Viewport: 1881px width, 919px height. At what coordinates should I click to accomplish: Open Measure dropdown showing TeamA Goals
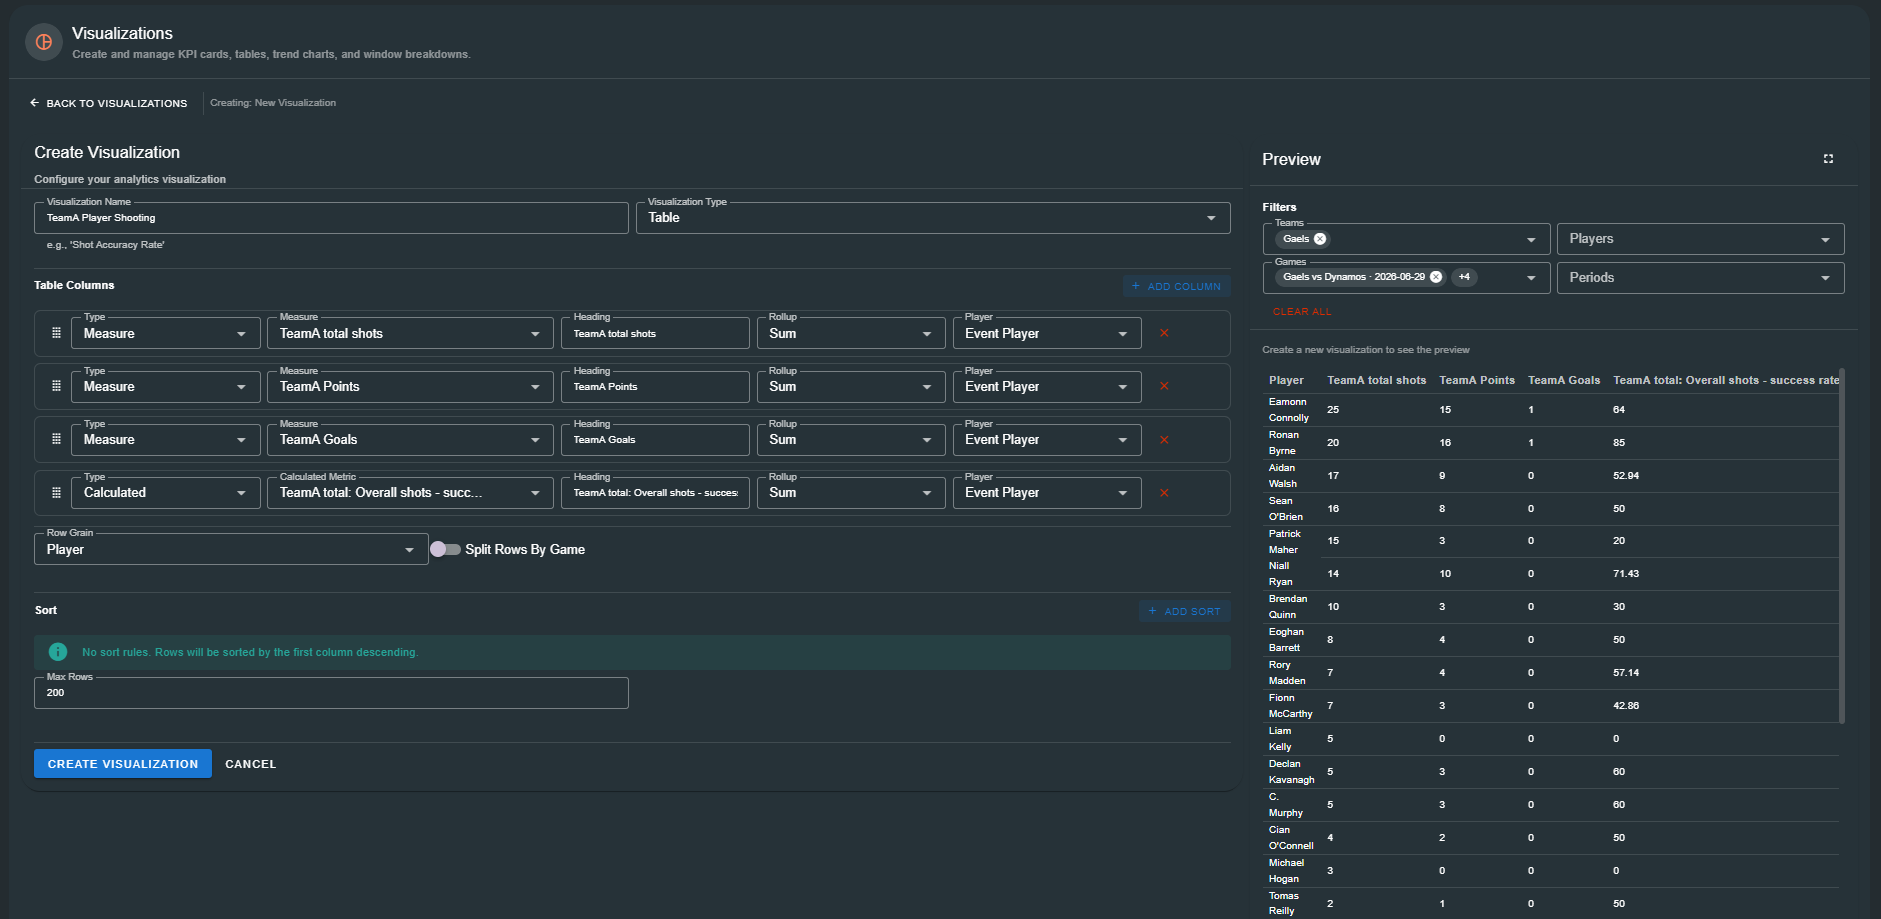410,439
